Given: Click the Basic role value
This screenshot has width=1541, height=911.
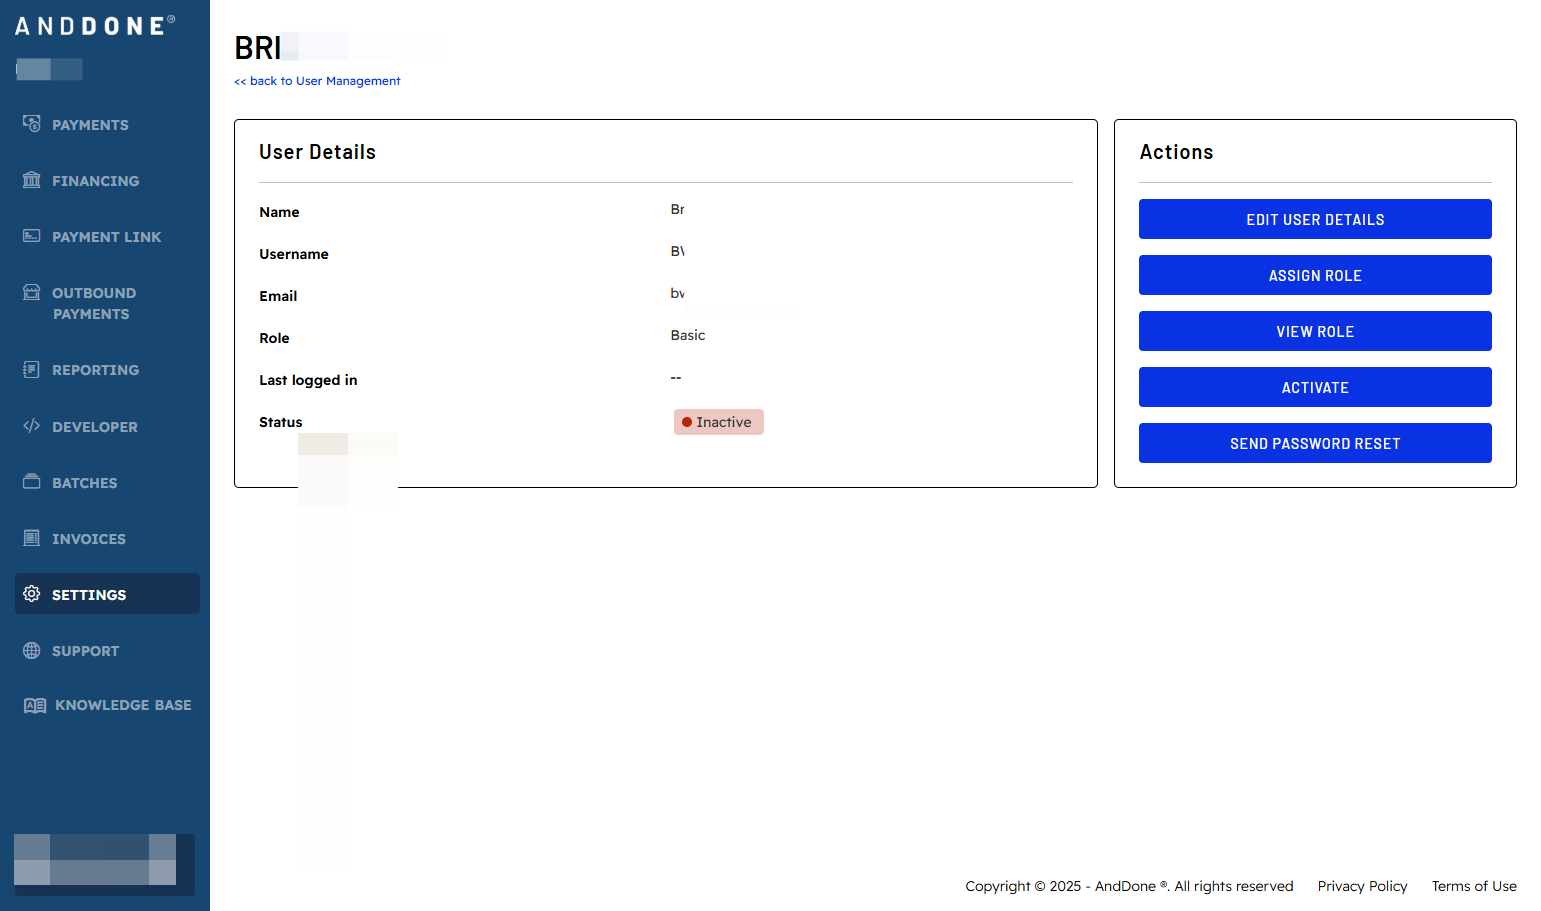Looking at the screenshot, I should [x=688, y=335].
